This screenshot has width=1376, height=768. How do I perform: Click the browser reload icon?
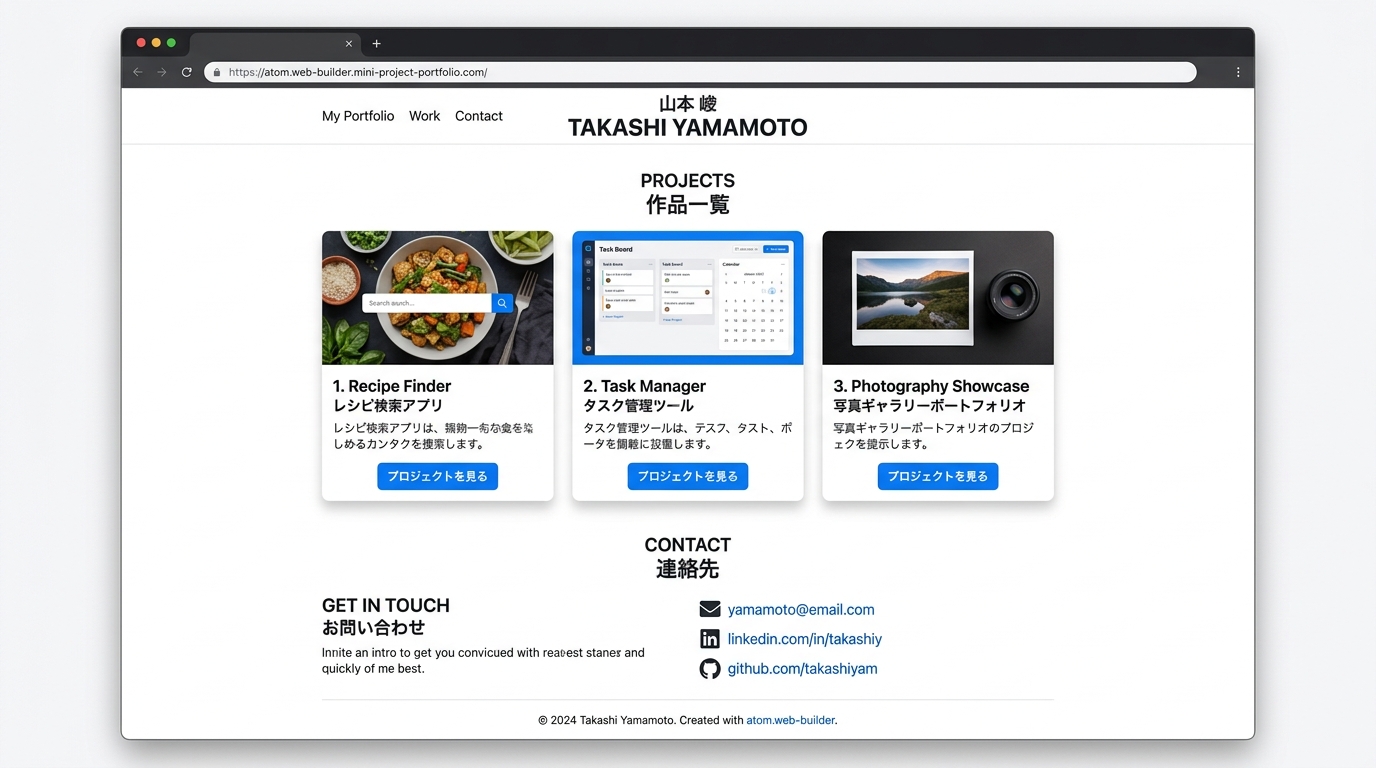pos(186,72)
